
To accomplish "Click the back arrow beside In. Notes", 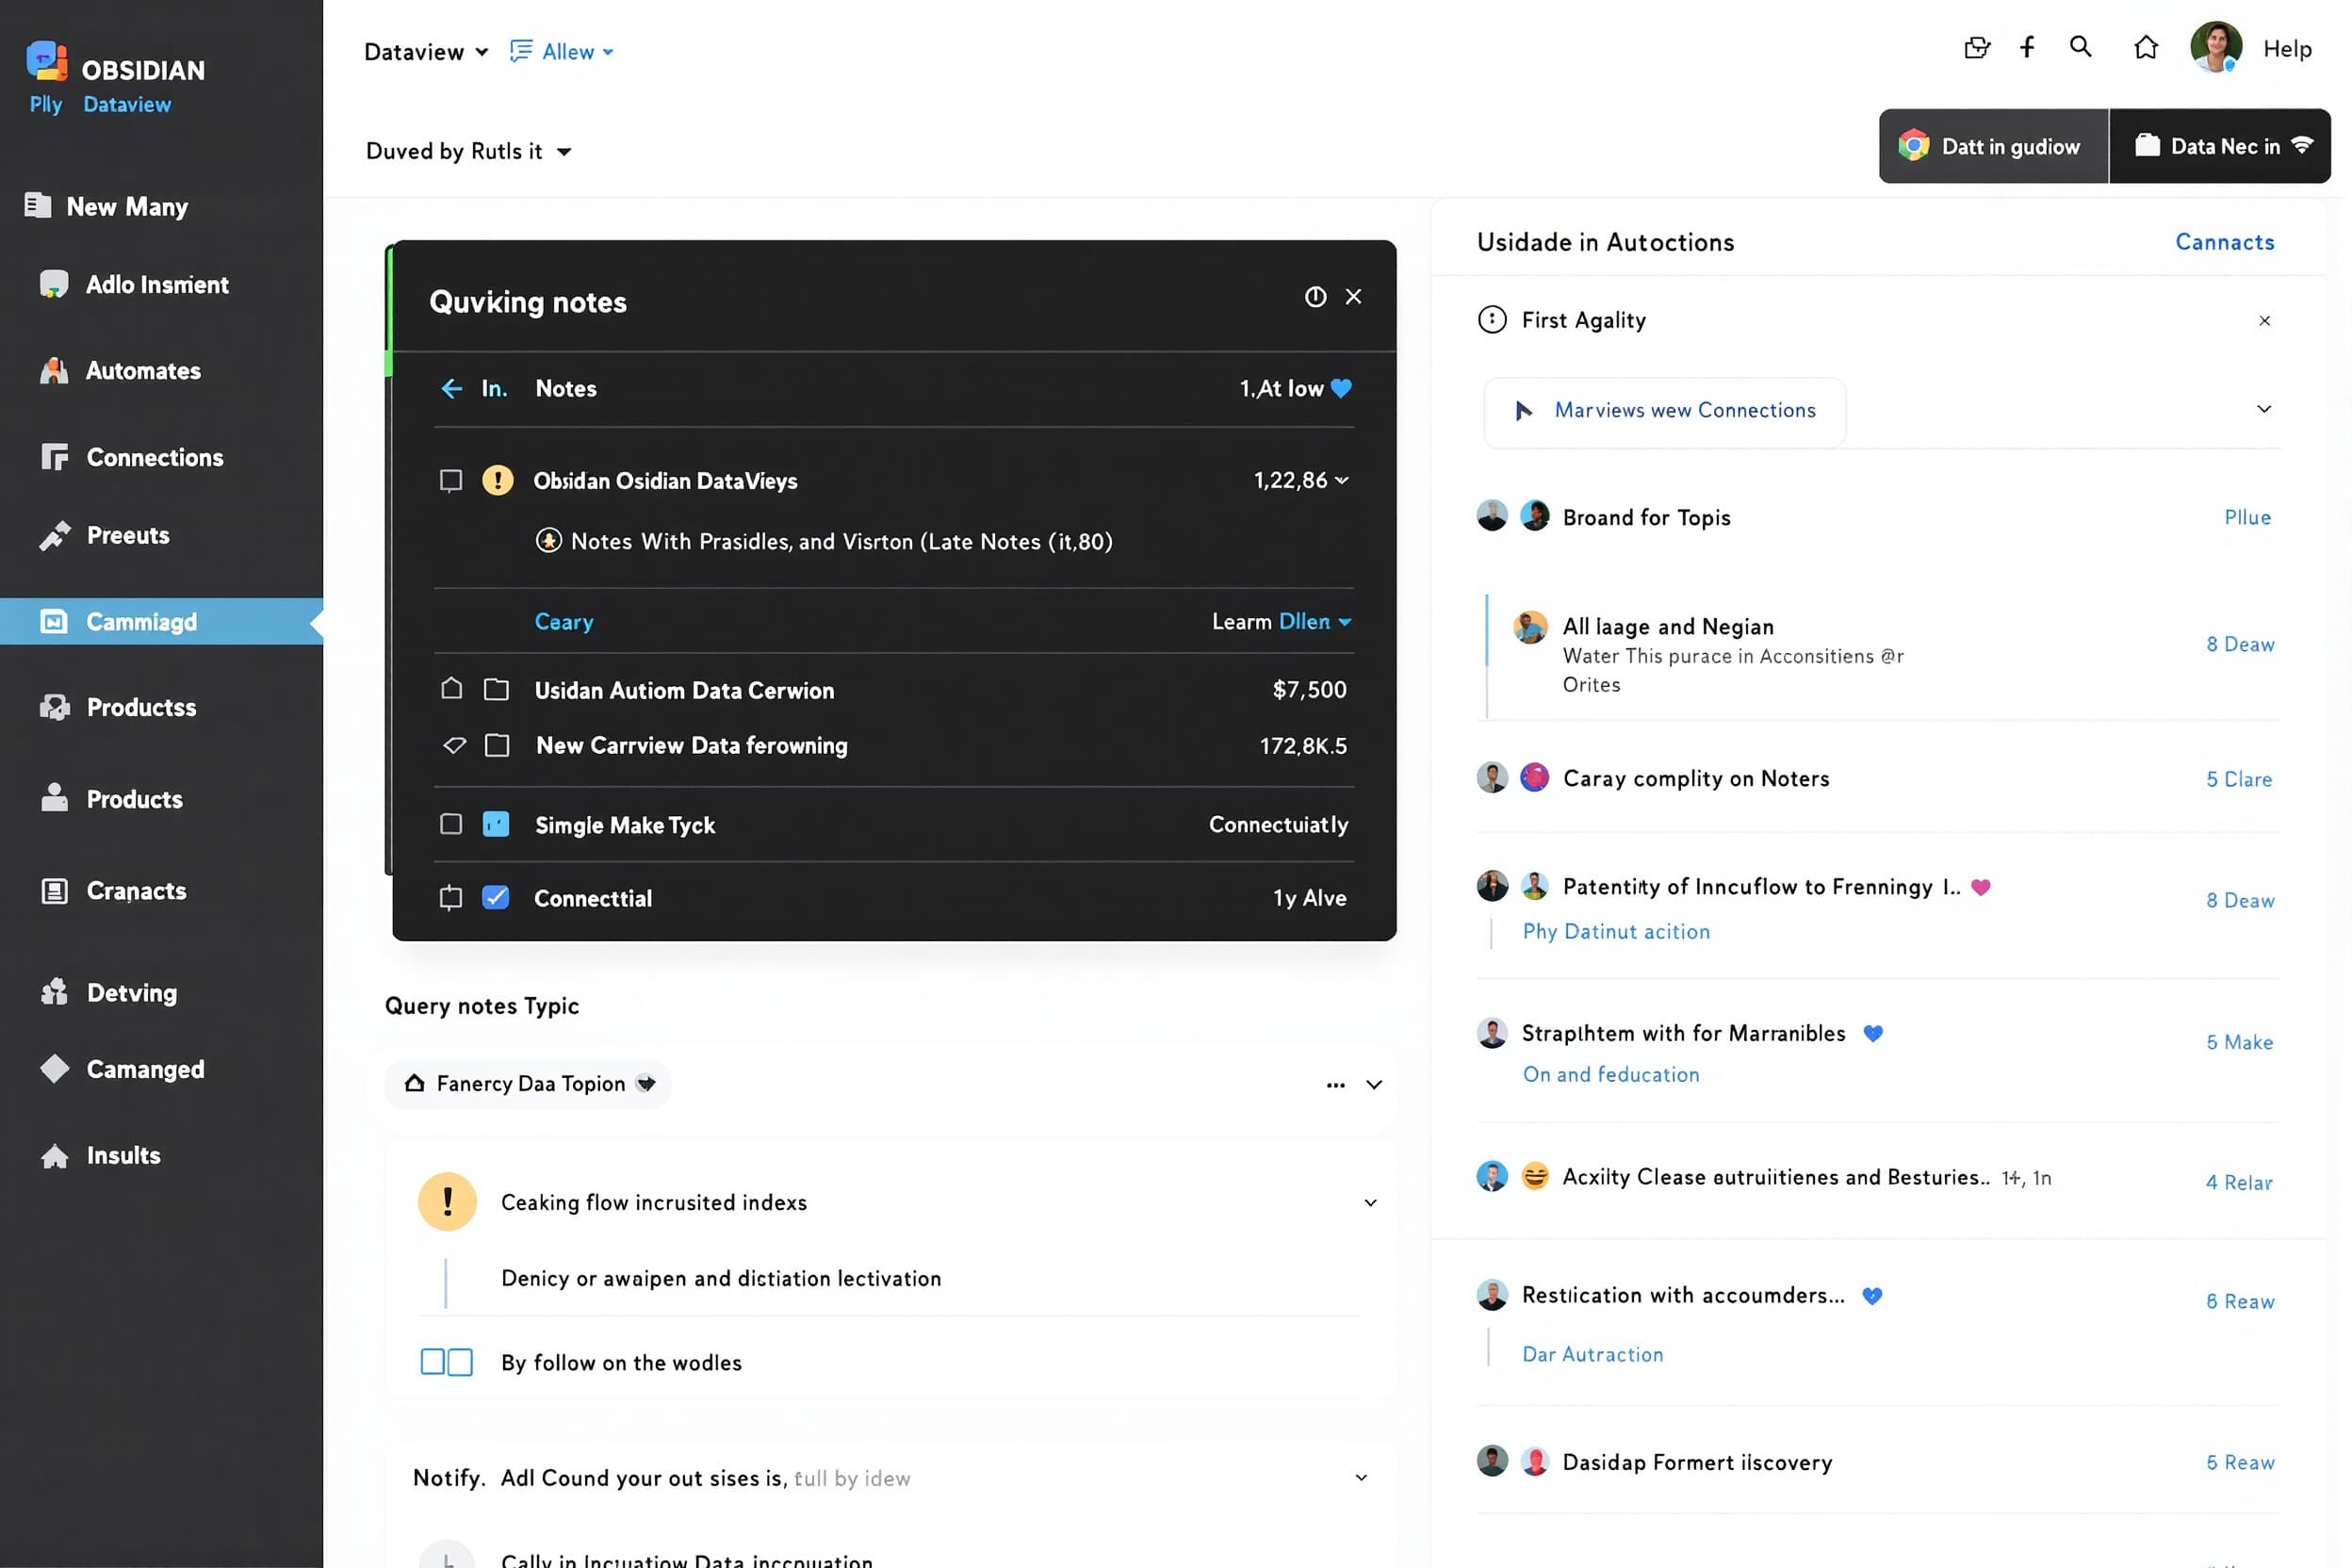I will coord(451,388).
